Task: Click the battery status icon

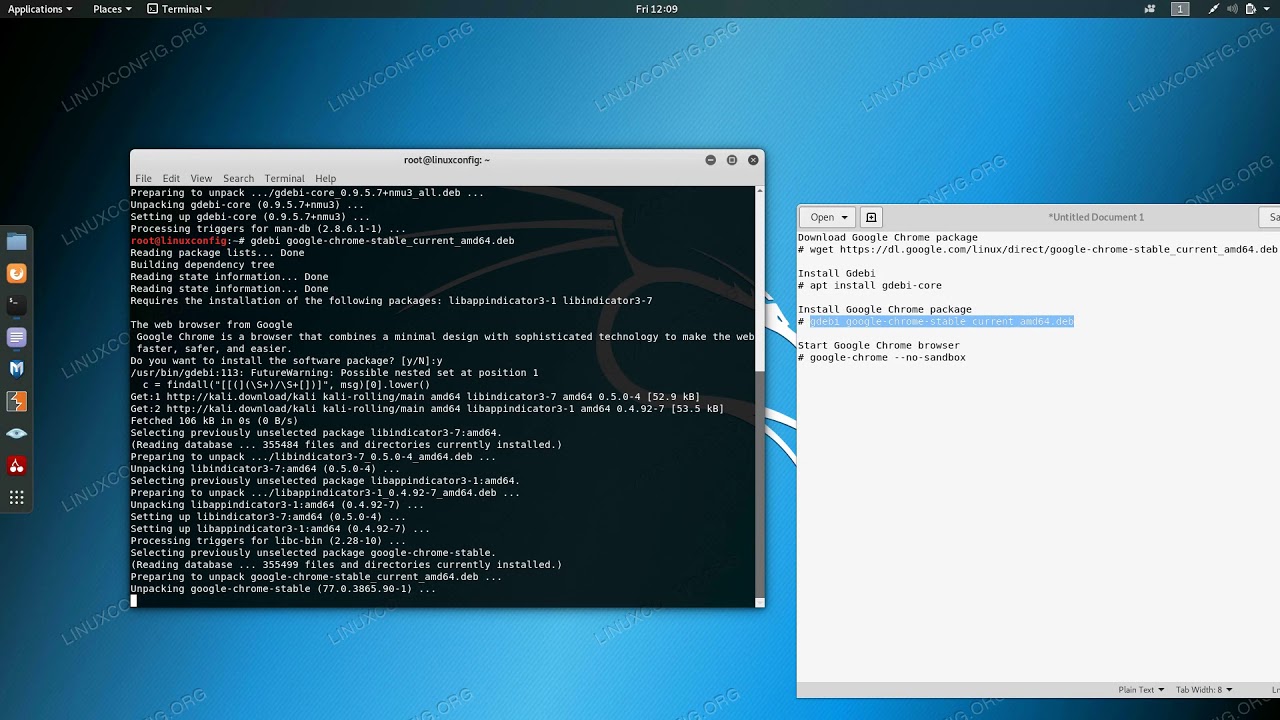Action: (1249, 9)
